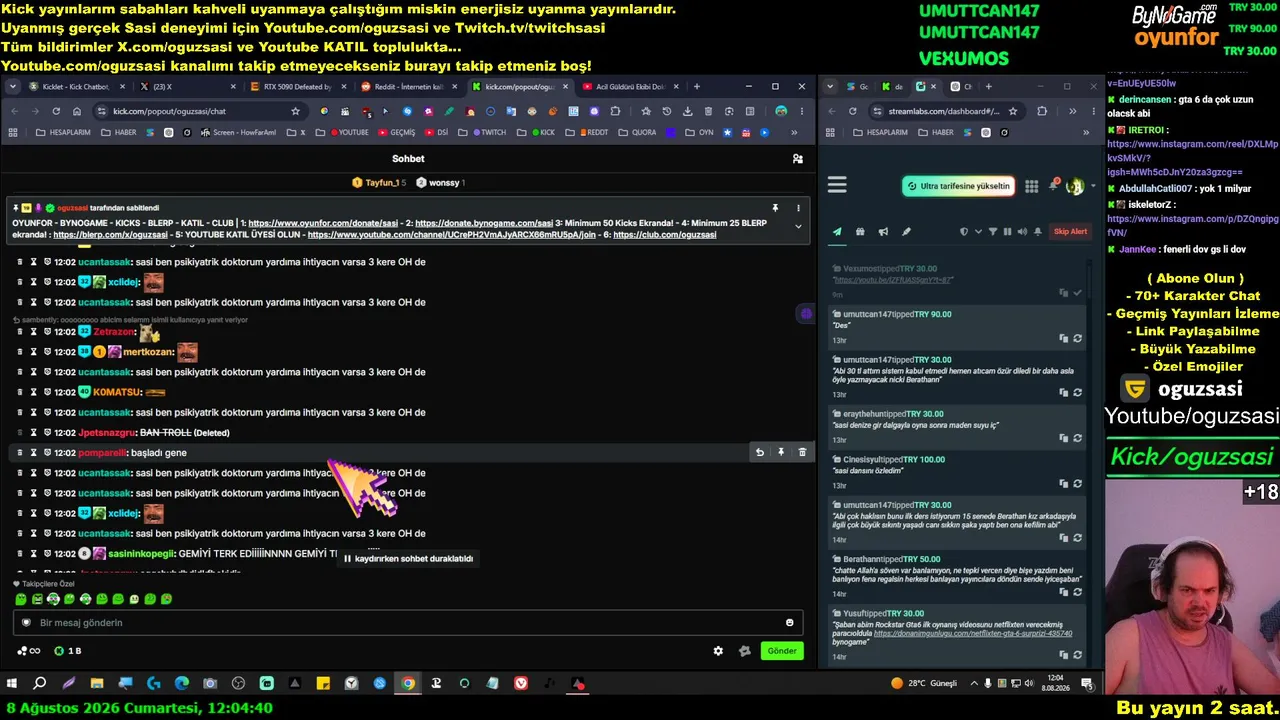
Task: Click the shield identity icon in message field
Action: pos(27,623)
